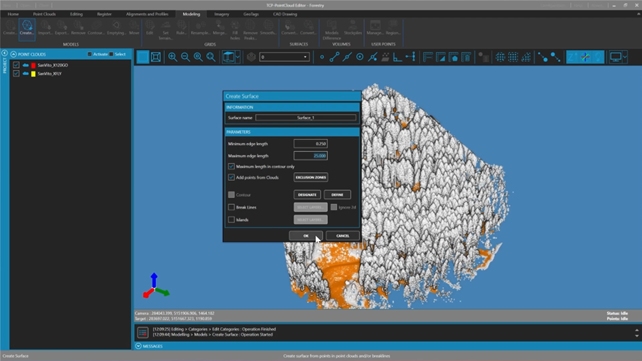The height and width of the screenshot is (361, 642).
Task: Click the Manage user points icon
Action: (375, 28)
